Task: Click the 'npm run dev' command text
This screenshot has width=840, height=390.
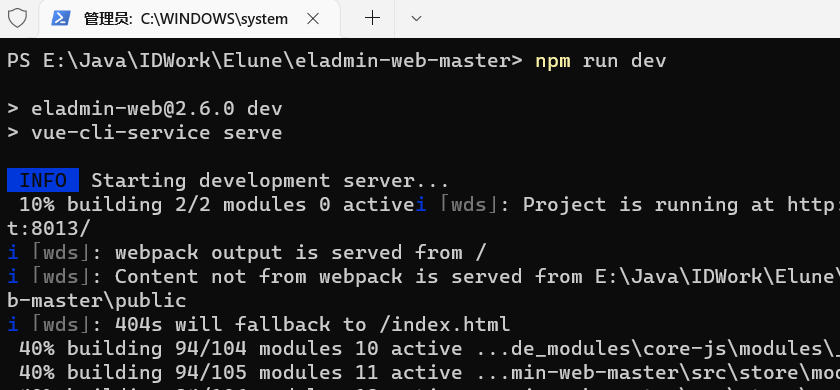Action: coord(601,61)
